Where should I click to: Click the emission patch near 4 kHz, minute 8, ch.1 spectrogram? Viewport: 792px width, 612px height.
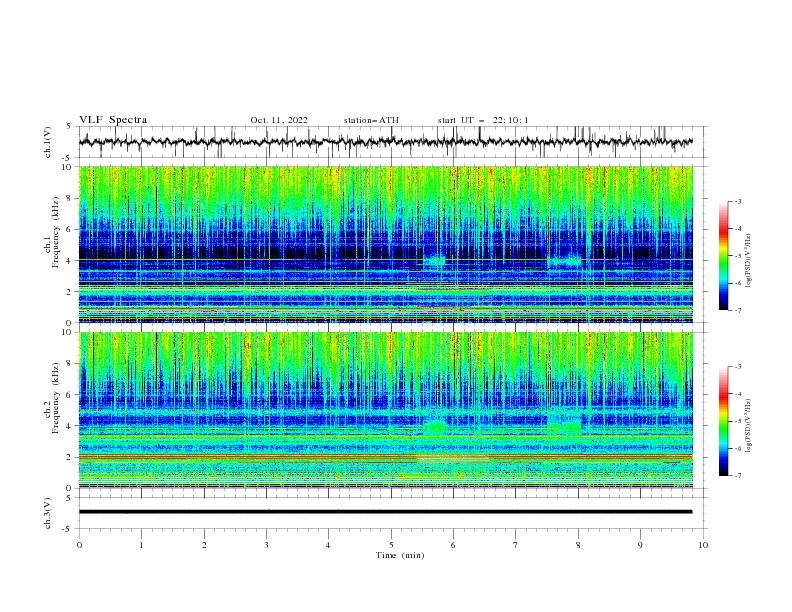pos(565,263)
